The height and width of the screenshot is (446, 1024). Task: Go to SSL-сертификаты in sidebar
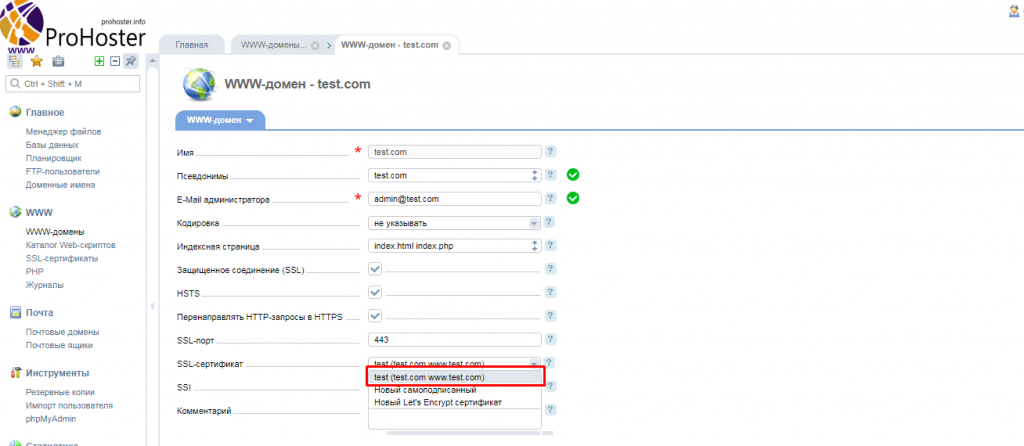(x=62, y=258)
